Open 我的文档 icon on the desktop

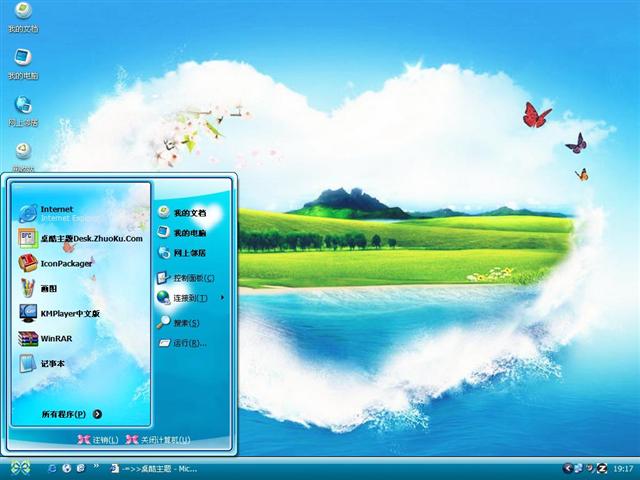pos(23,17)
